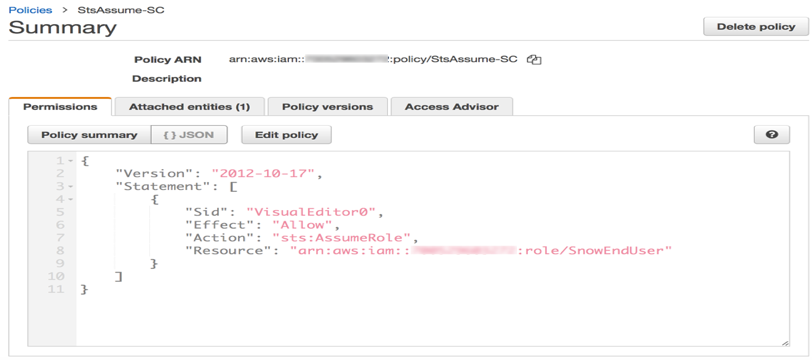Click the role/SnowEndUser resource value

(481, 251)
